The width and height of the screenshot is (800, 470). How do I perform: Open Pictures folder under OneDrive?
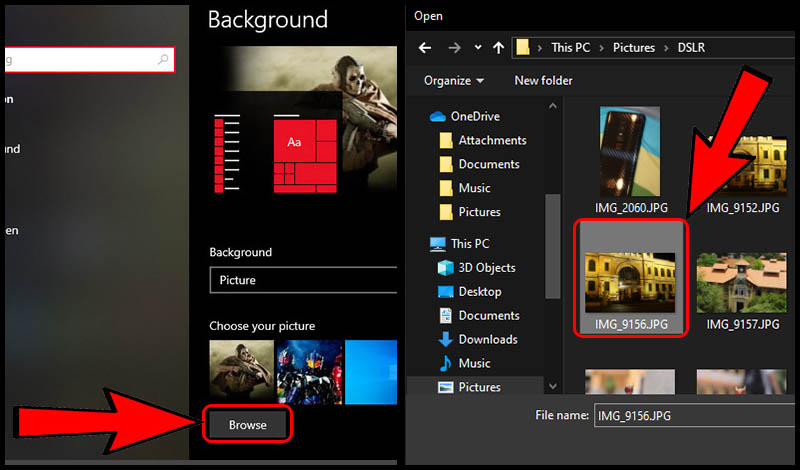tap(479, 212)
